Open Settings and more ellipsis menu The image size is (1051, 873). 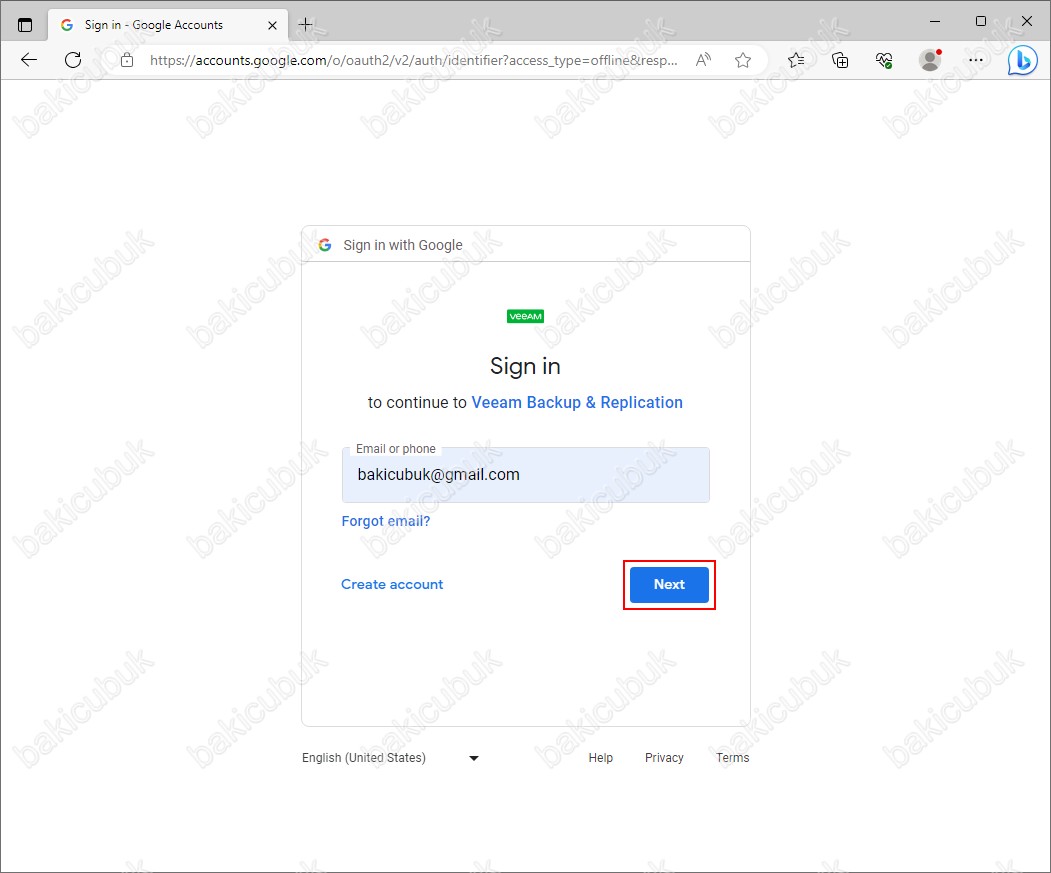[x=976, y=60]
